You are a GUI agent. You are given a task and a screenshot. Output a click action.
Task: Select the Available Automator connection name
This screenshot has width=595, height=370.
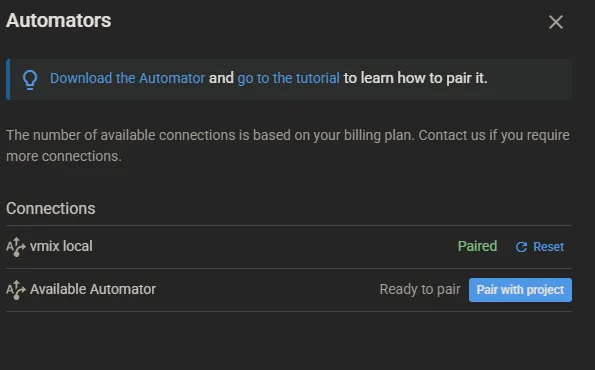(93, 289)
